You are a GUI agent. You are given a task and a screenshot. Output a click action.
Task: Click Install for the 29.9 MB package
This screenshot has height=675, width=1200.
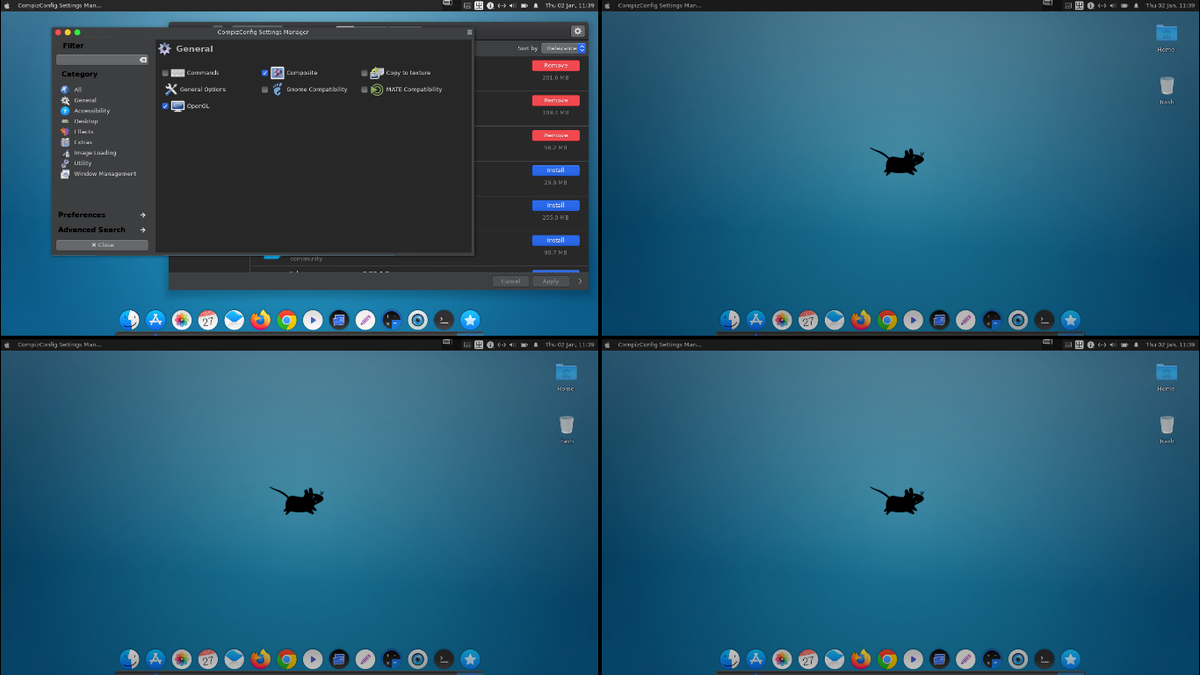pos(556,170)
